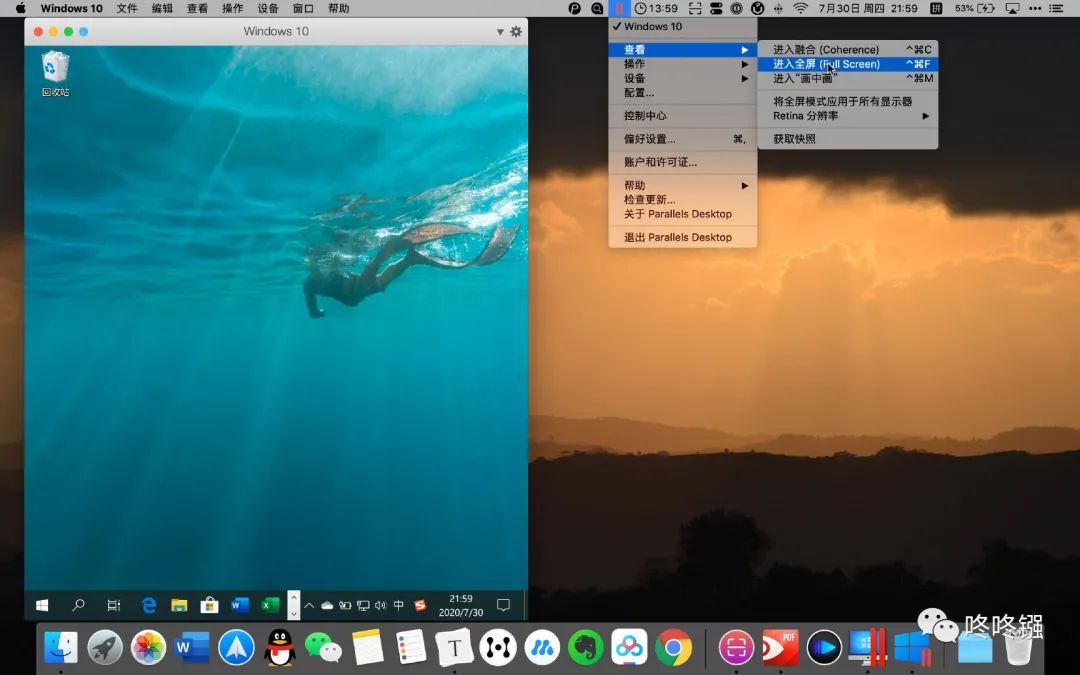Choose 进入全屏 (Full Screen) option
This screenshot has height=675, width=1080.
click(848, 64)
